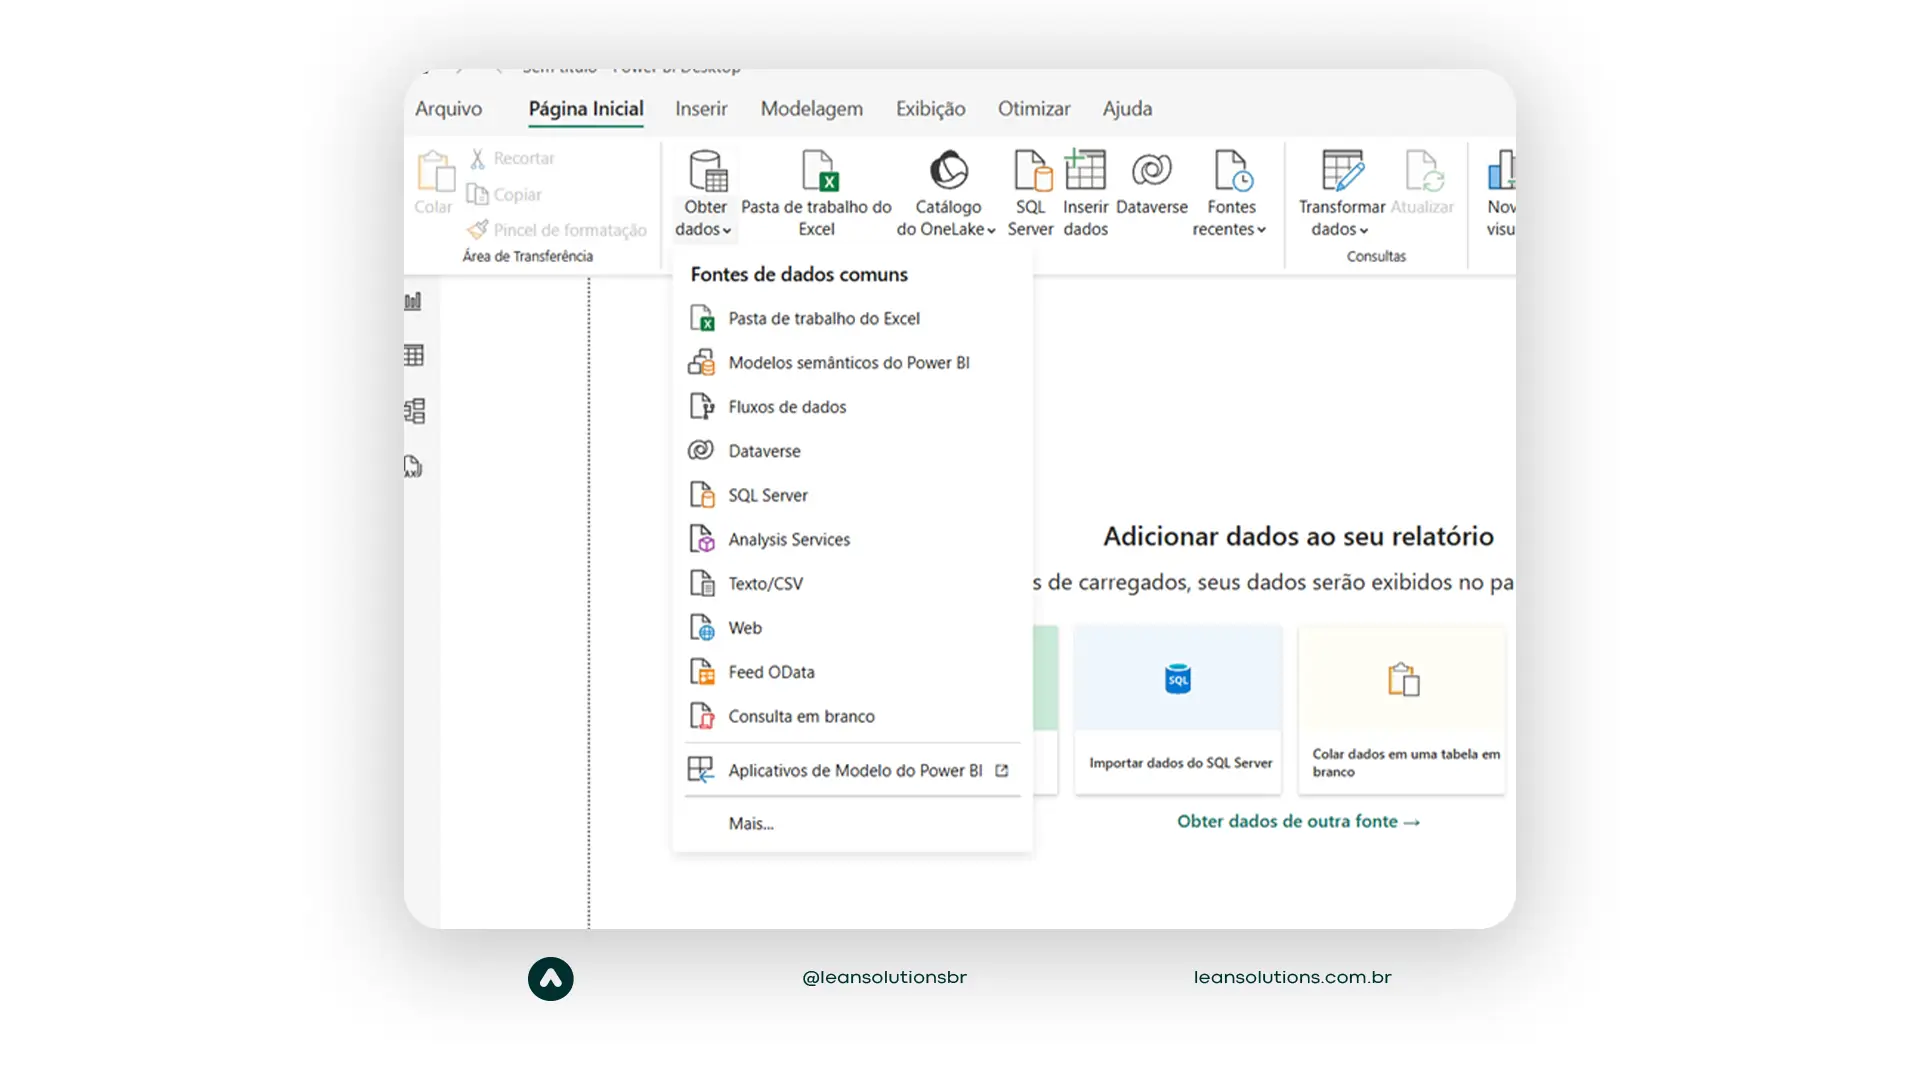Click the Web globe icon in menu
Image resolution: width=1920 pixels, height=1080 pixels.
(702, 627)
